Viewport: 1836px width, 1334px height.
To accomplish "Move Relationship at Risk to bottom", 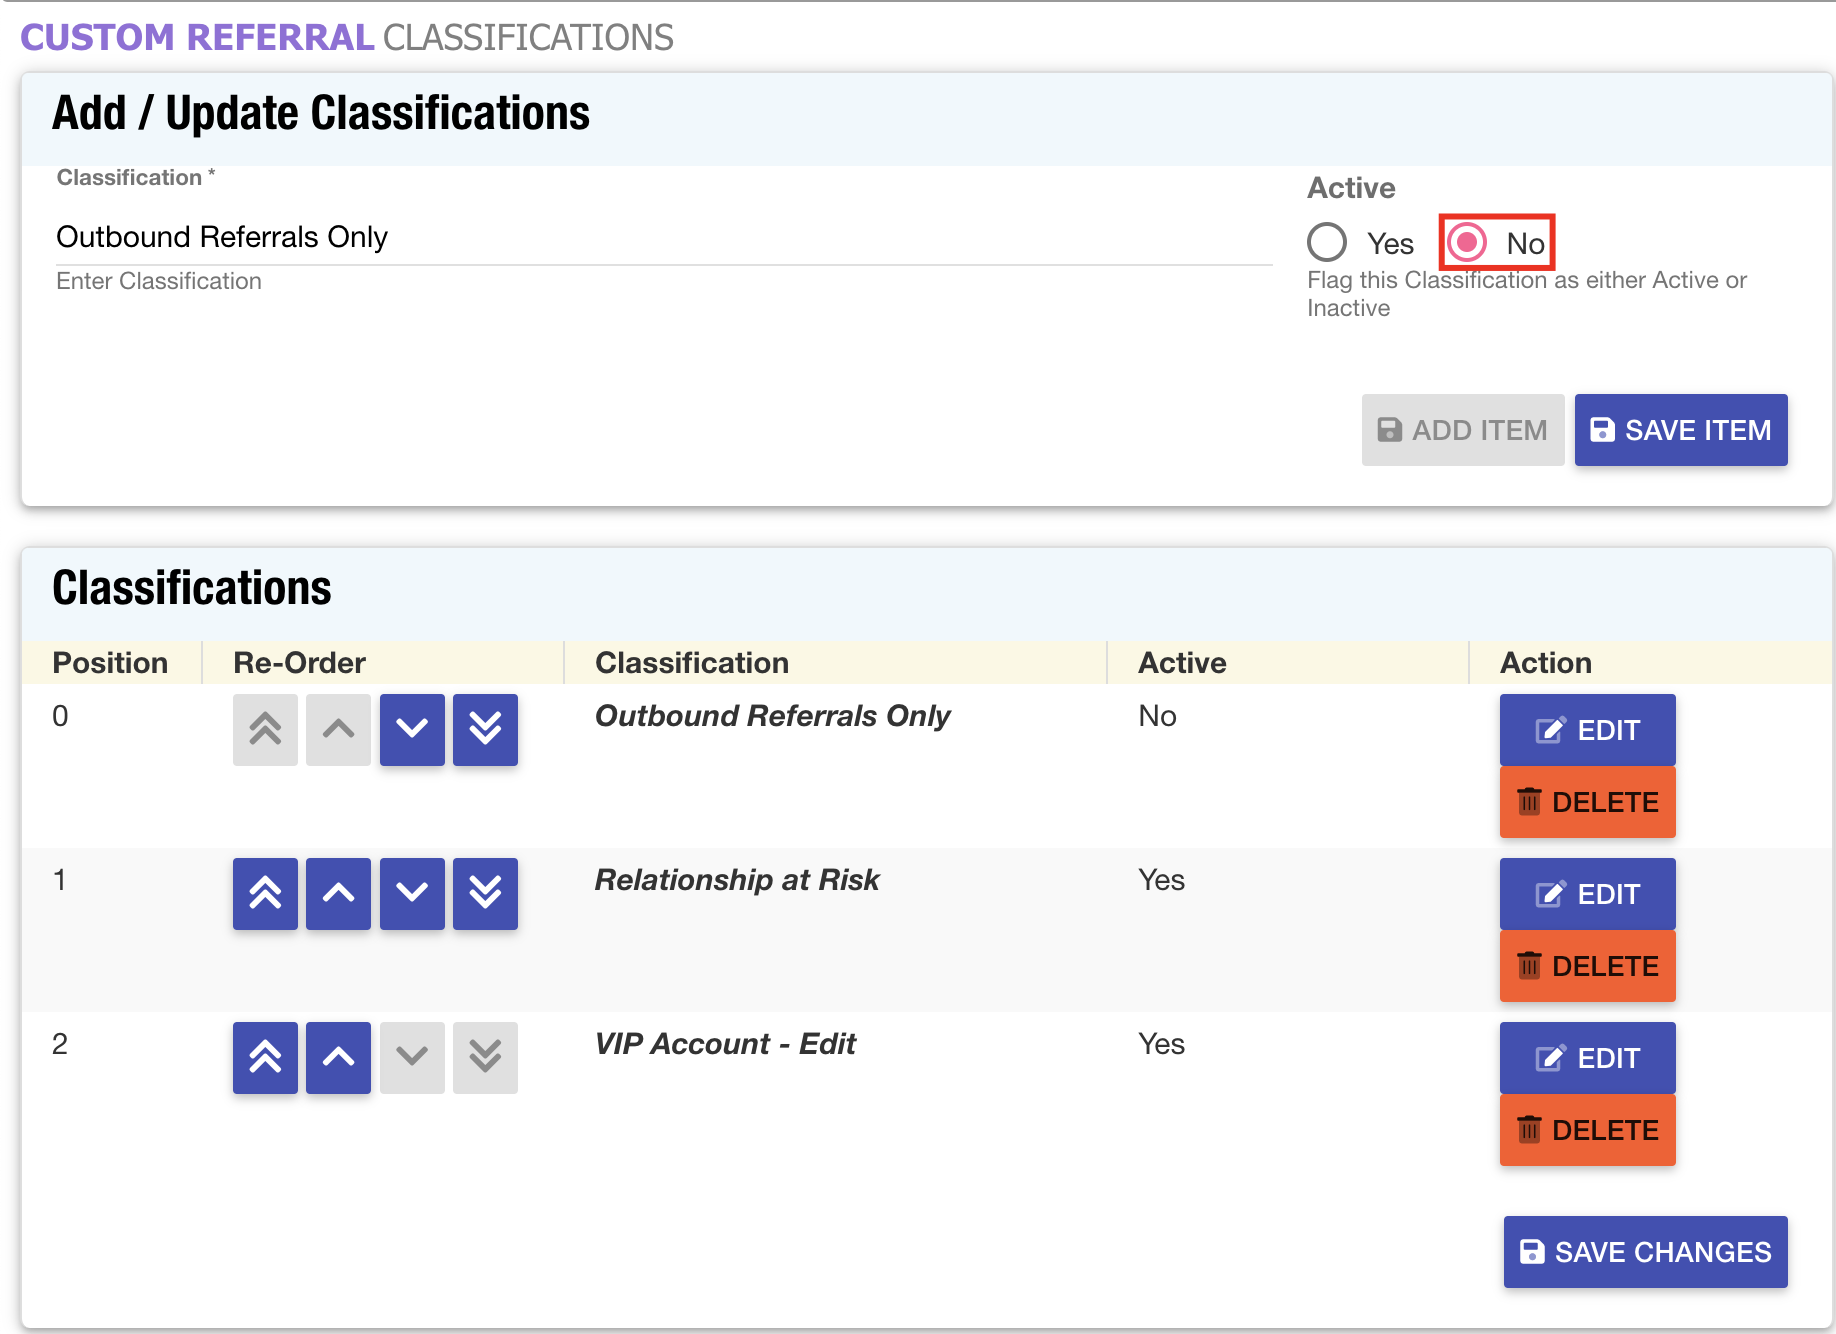I will [485, 894].
